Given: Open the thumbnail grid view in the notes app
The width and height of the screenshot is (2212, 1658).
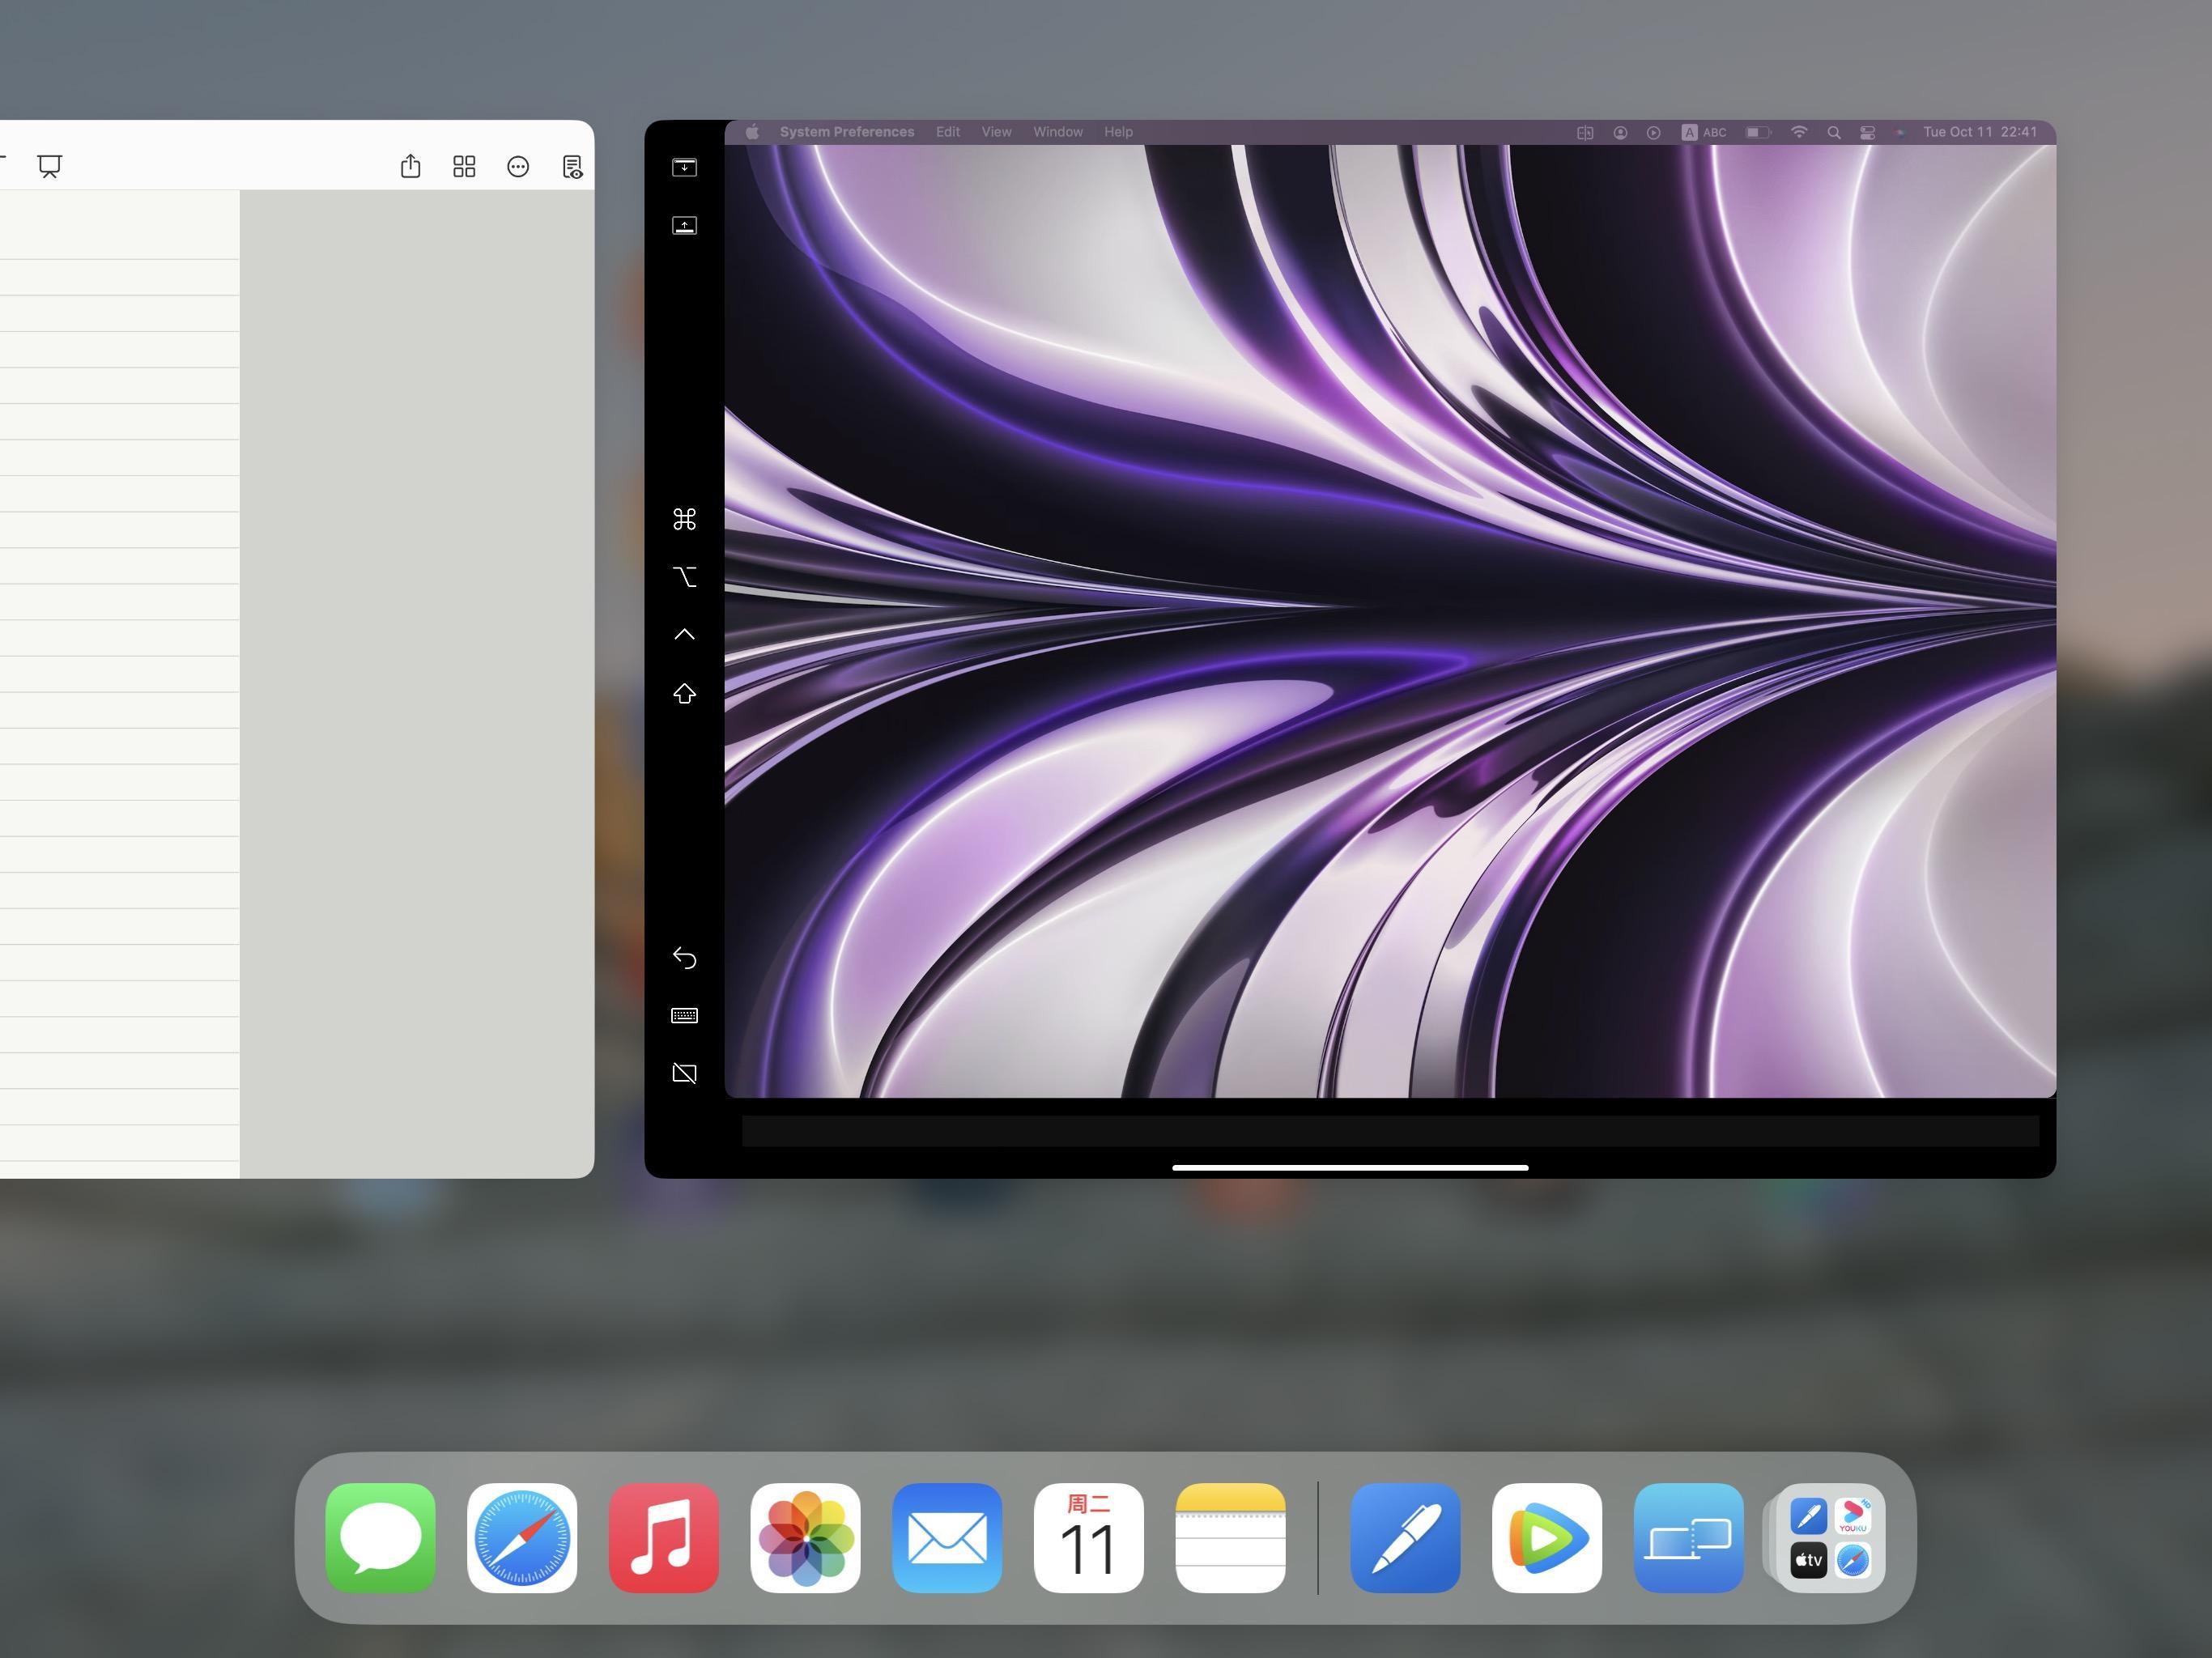Looking at the screenshot, I should click(x=463, y=167).
